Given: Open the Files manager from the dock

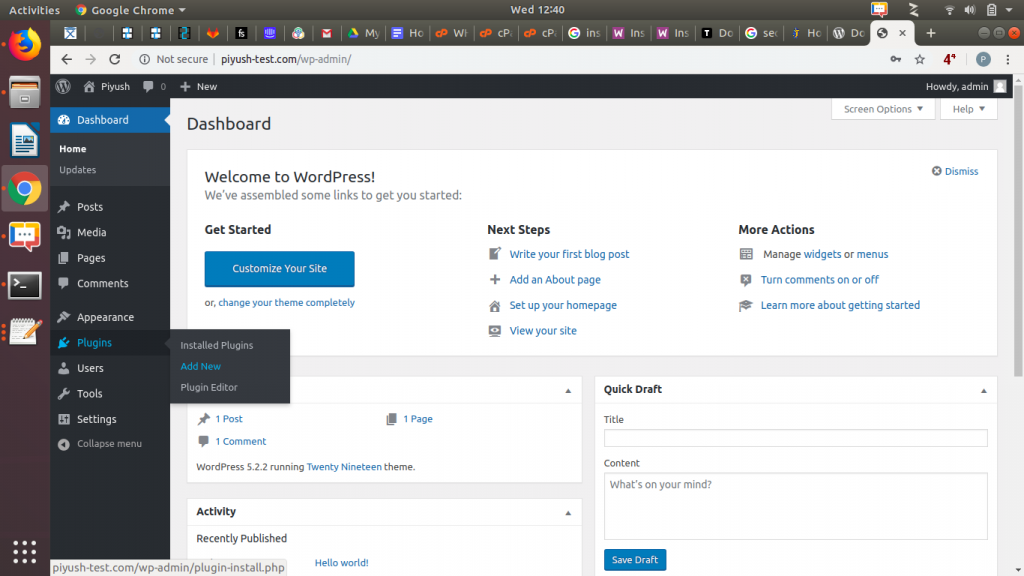Looking at the screenshot, I should (25, 92).
